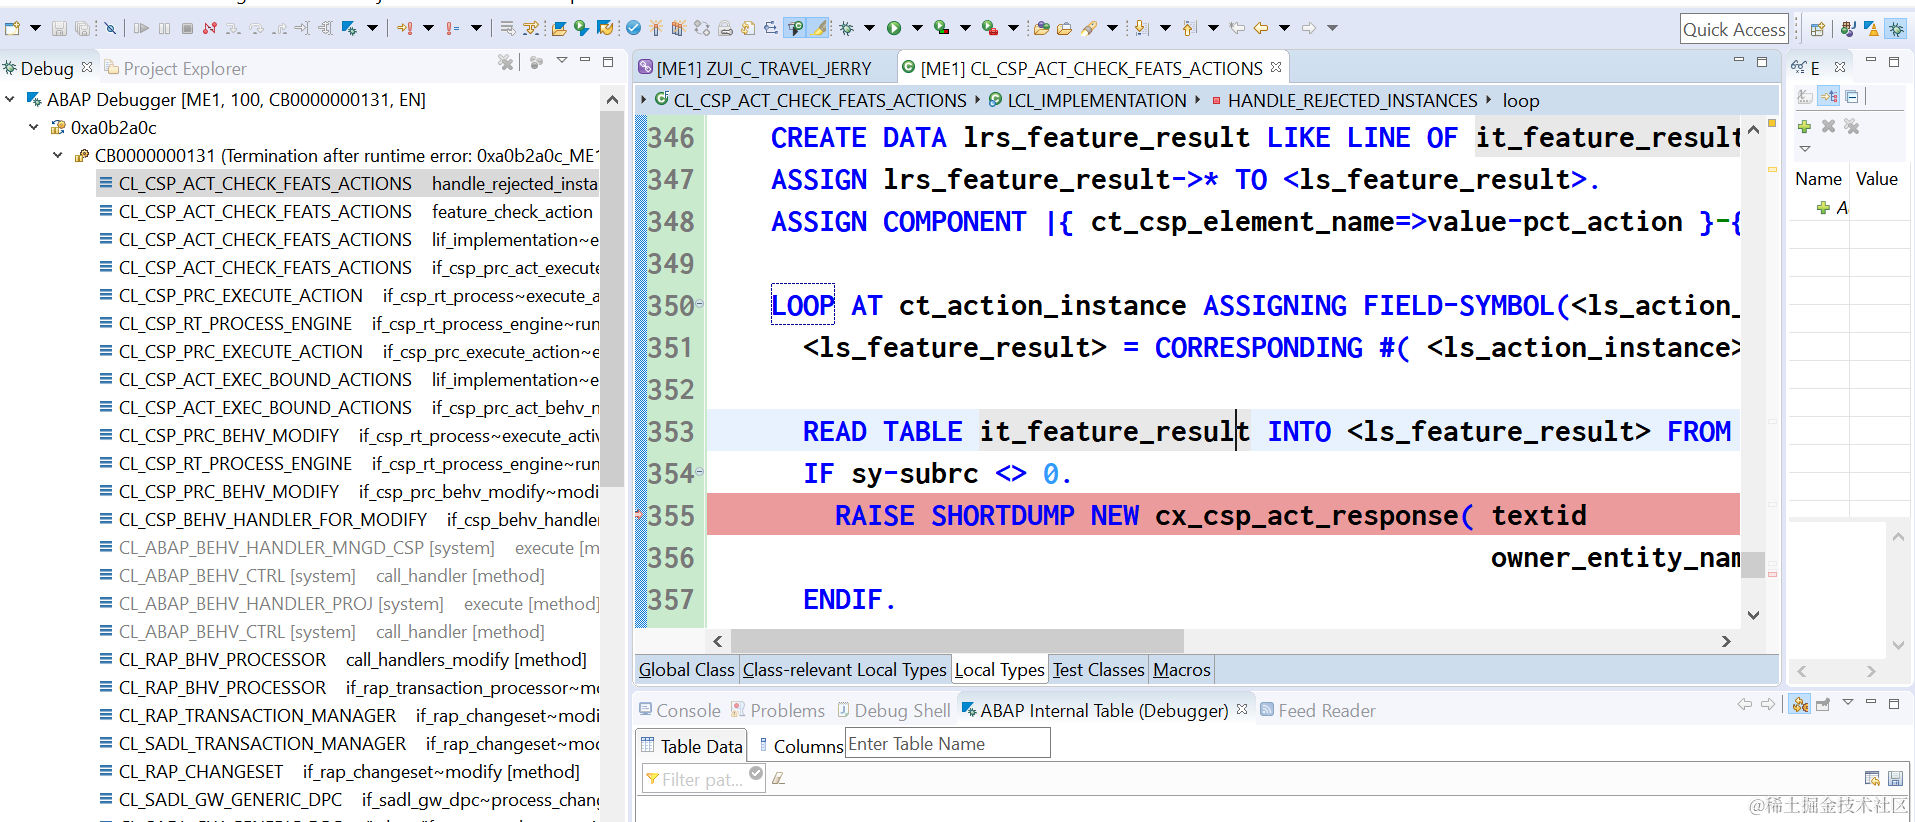Image resolution: width=1915 pixels, height=822 pixels.
Task: Open the Debug launch dropdown arrow
Action: [869, 28]
